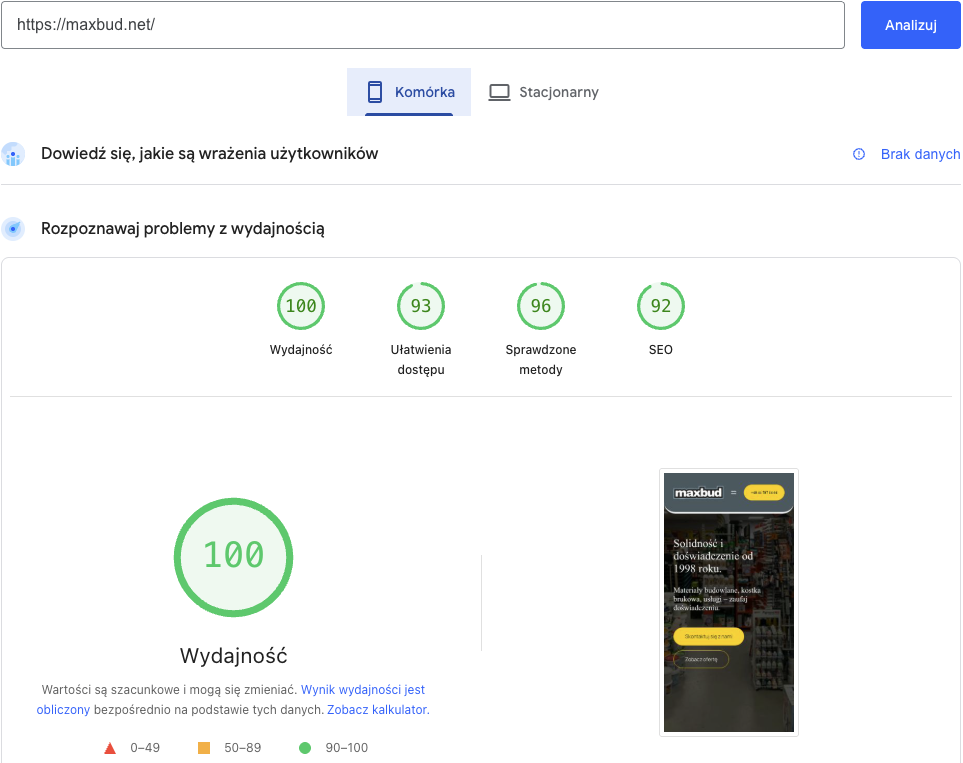Viewport: 963px width, 763px height.
Task: Expand the Dowiedz się section header
Action: [209, 154]
